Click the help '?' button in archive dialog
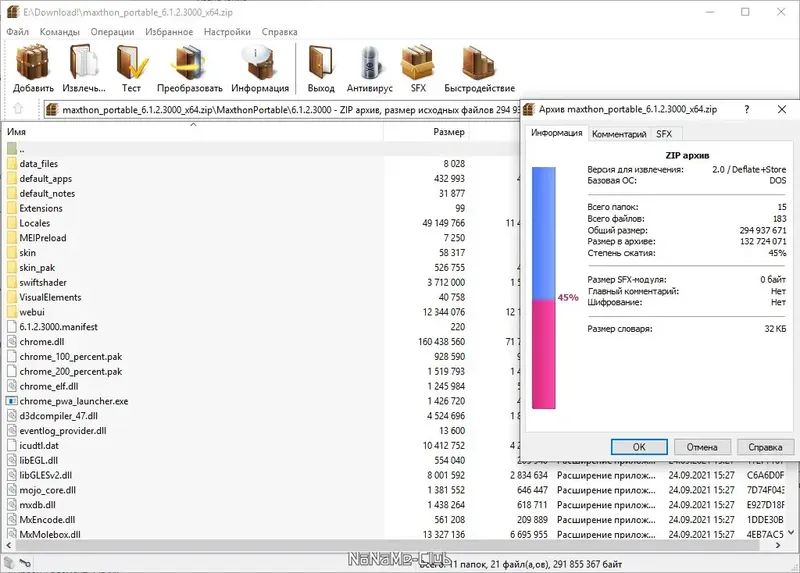The image size is (800, 573). coord(747,109)
